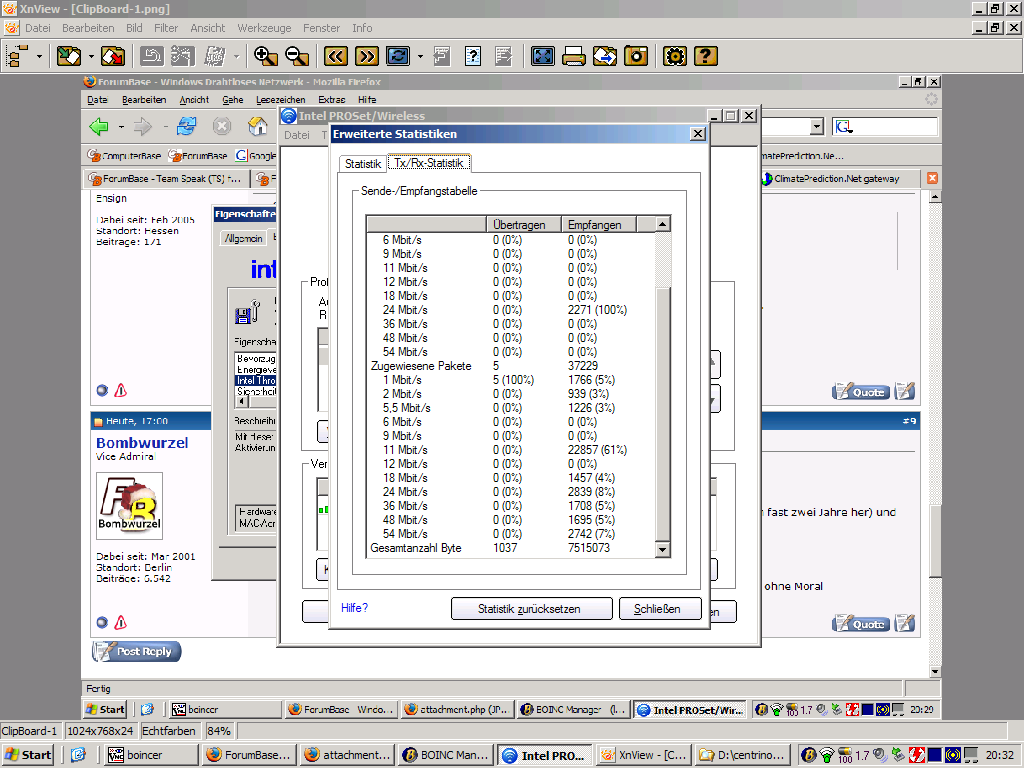Click the Reload icon in Firefox screenshot
Viewport: 1024px width, 768px height.
[187, 126]
